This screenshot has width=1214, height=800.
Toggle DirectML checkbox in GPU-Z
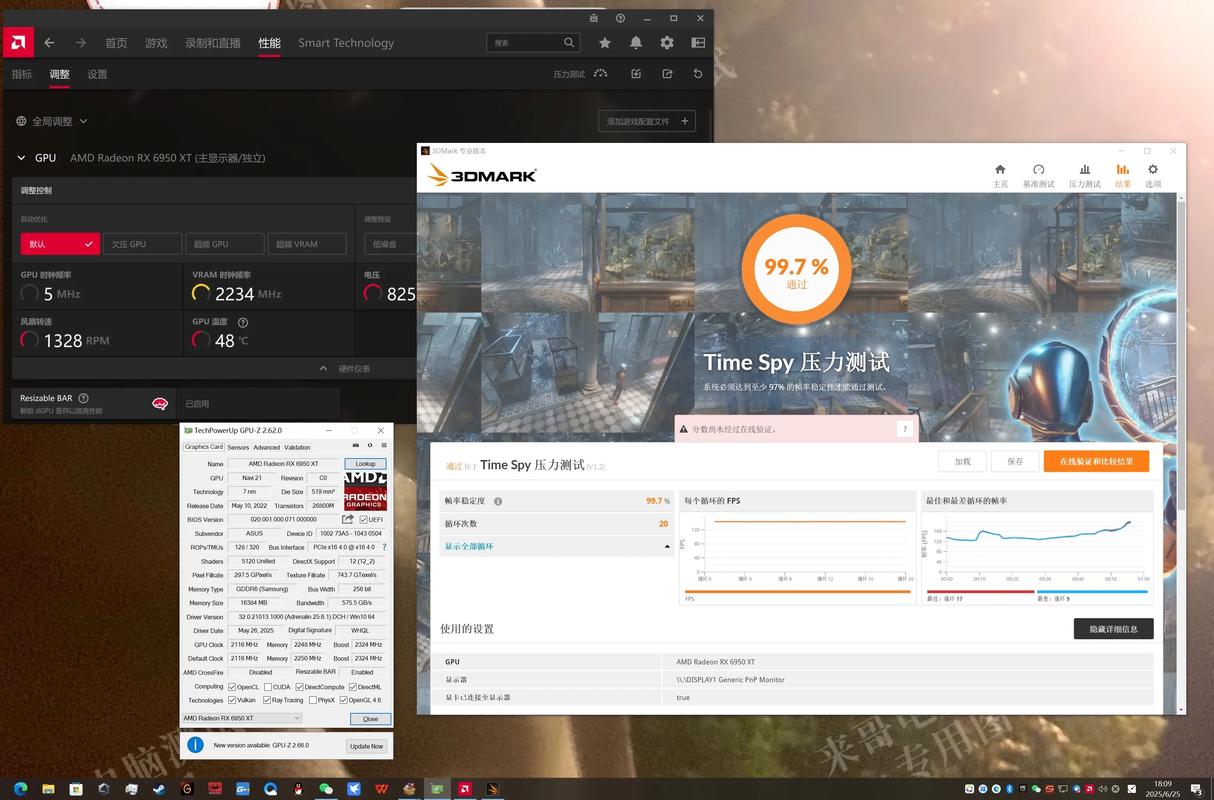(x=353, y=687)
